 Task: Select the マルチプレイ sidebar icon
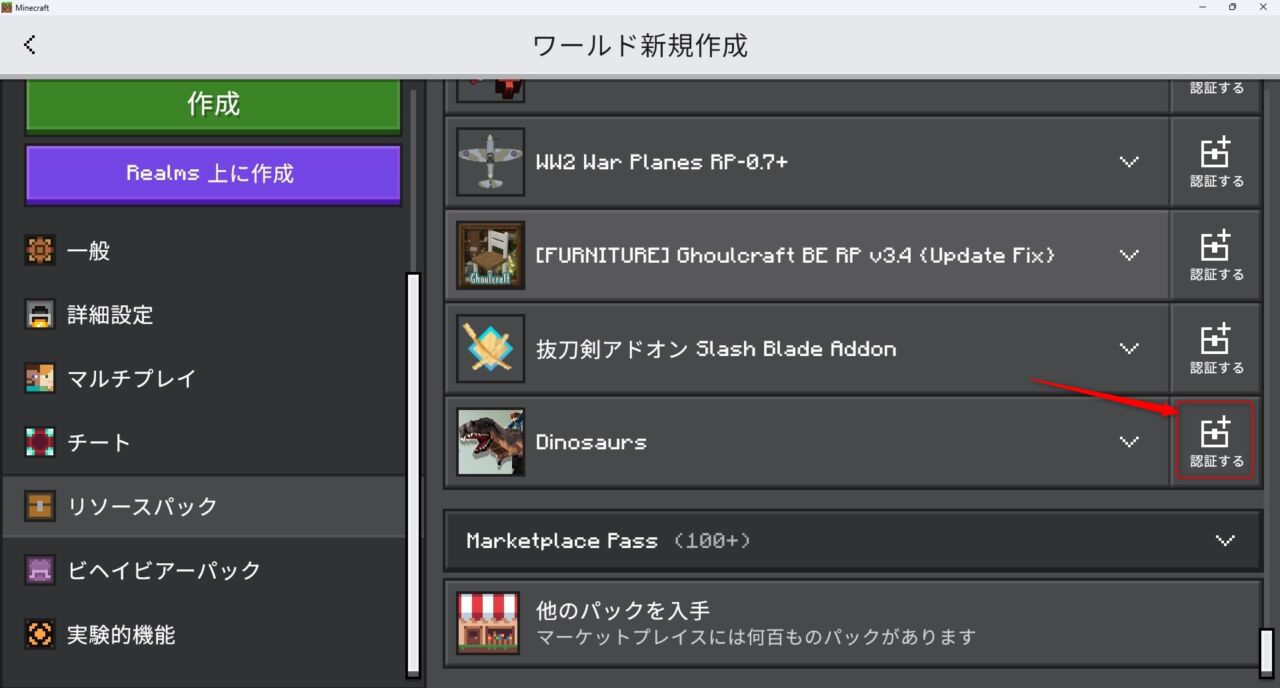tap(40, 379)
